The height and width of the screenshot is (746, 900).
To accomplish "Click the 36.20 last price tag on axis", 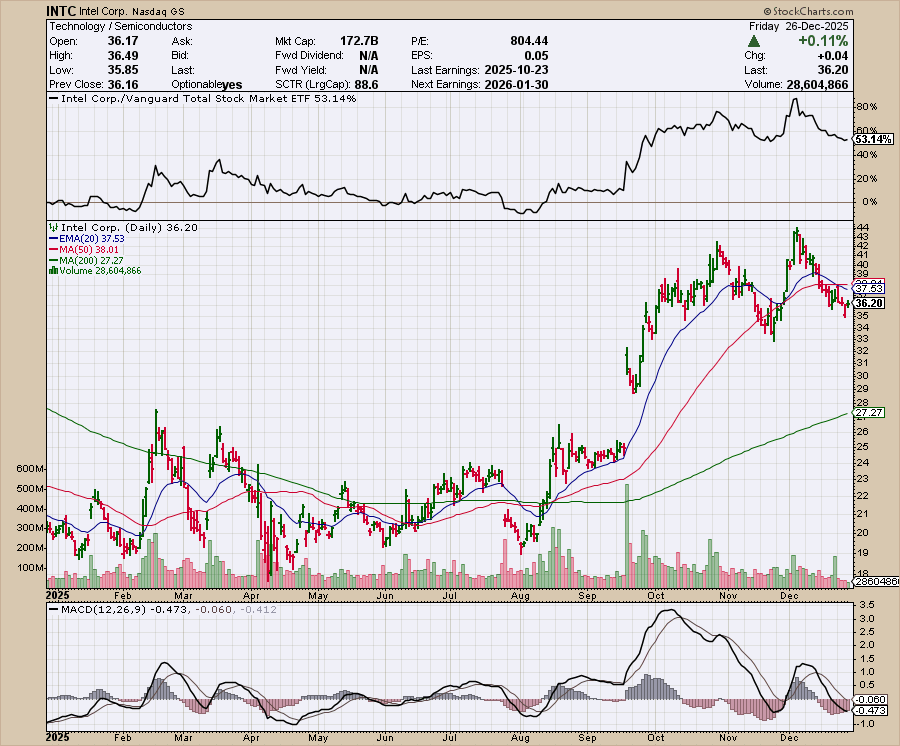I will [x=869, y=303].
